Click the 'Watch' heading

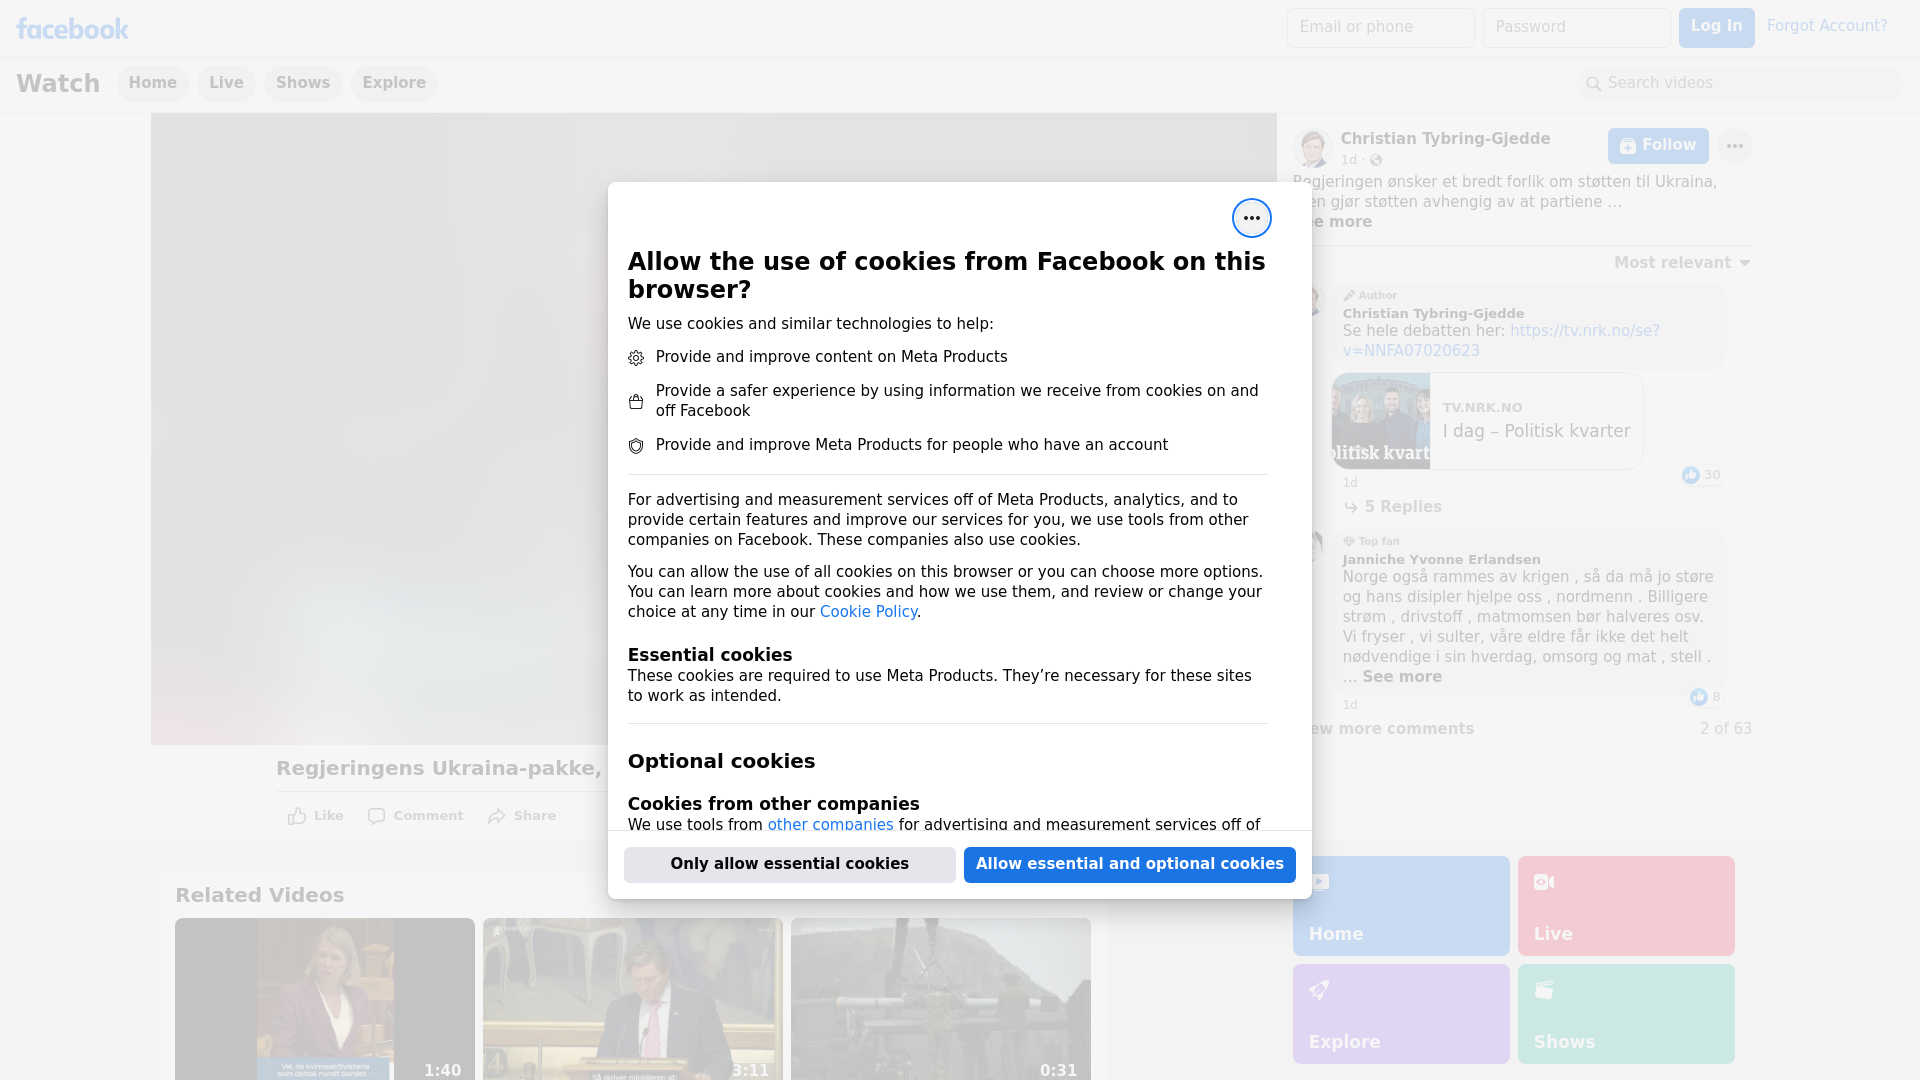coord(58,84)
